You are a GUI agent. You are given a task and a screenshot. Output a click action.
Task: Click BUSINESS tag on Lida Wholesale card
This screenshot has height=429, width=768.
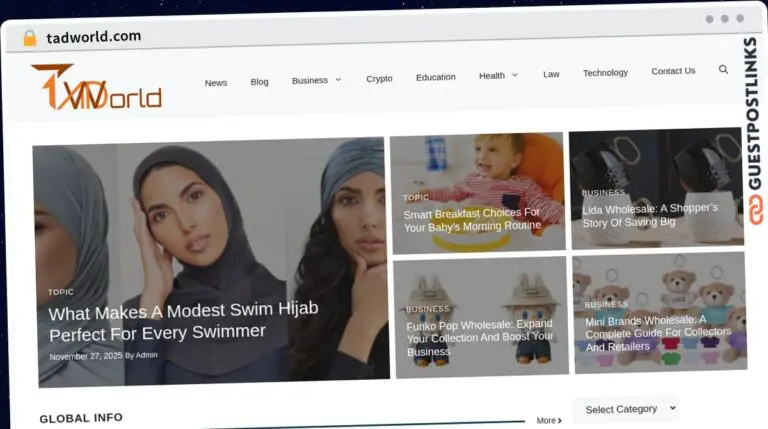[603, 192]
